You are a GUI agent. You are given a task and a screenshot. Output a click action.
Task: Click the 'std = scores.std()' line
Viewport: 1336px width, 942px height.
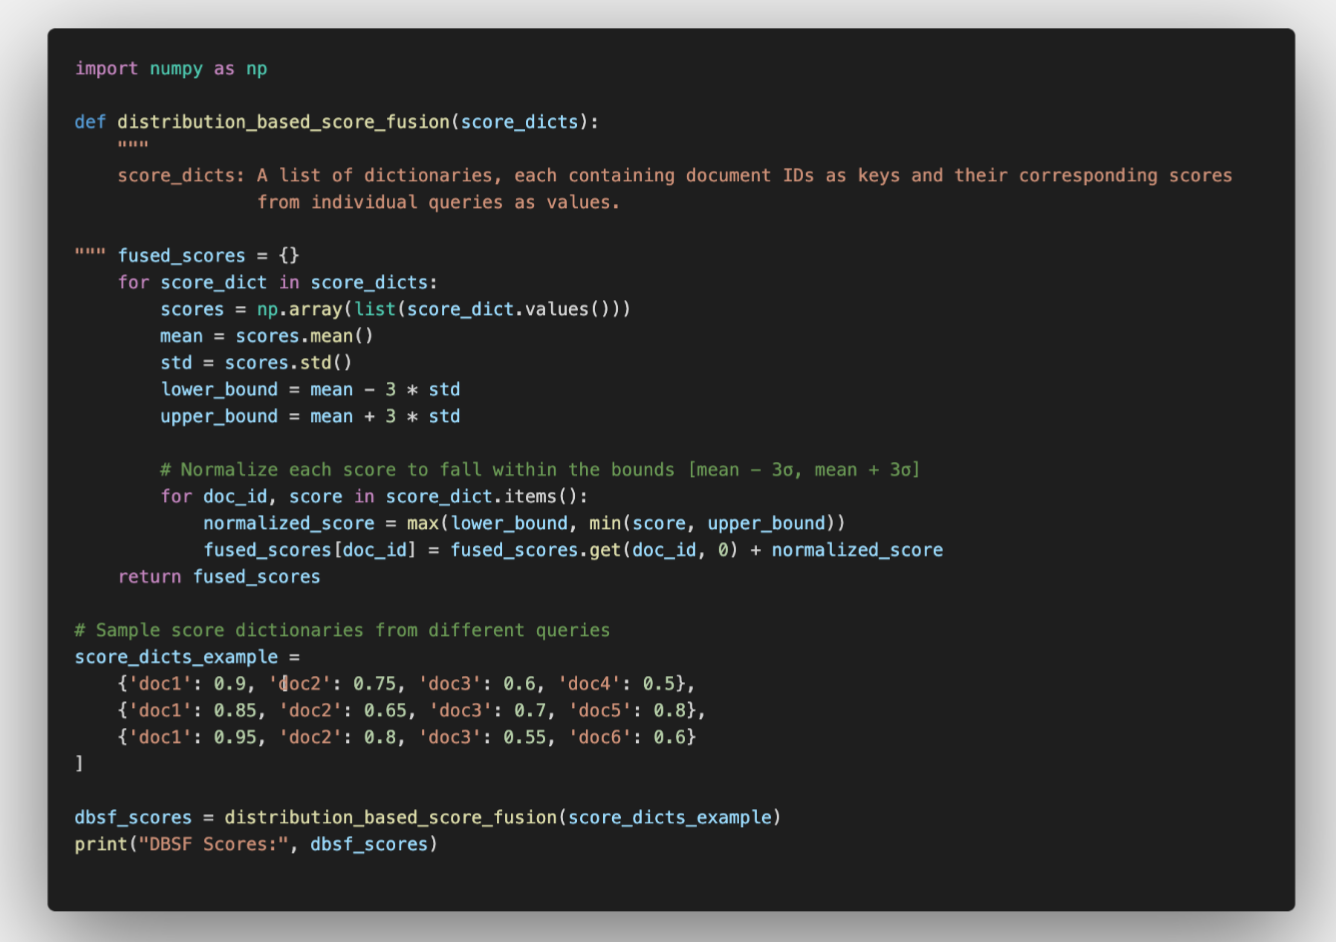click(256, 363)
